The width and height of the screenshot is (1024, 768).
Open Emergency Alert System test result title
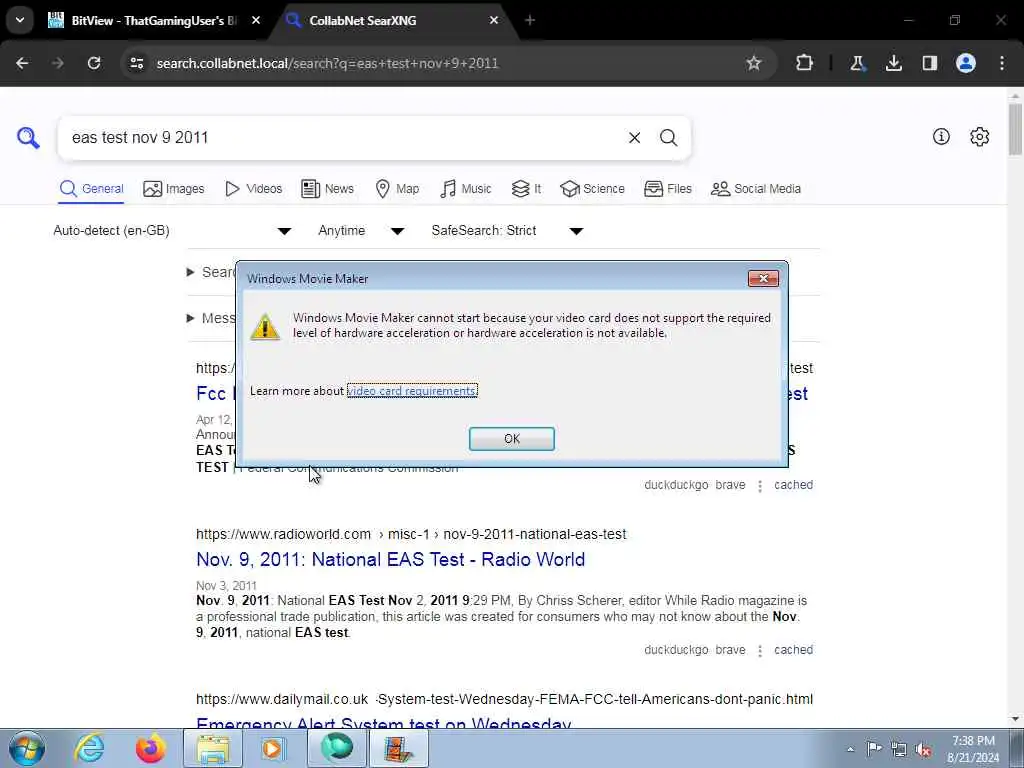tap(383, 722)
